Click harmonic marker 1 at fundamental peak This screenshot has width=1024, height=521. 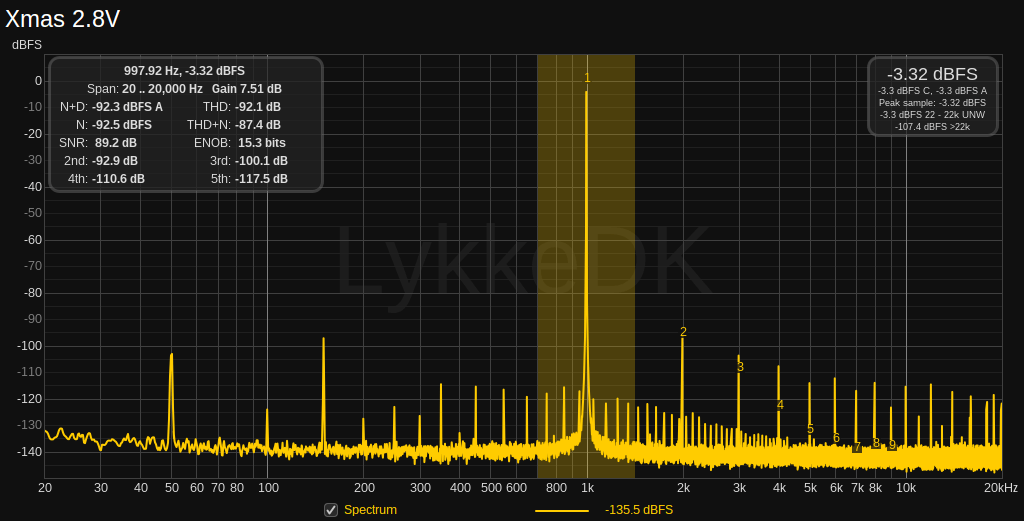(x=587, y=78)
